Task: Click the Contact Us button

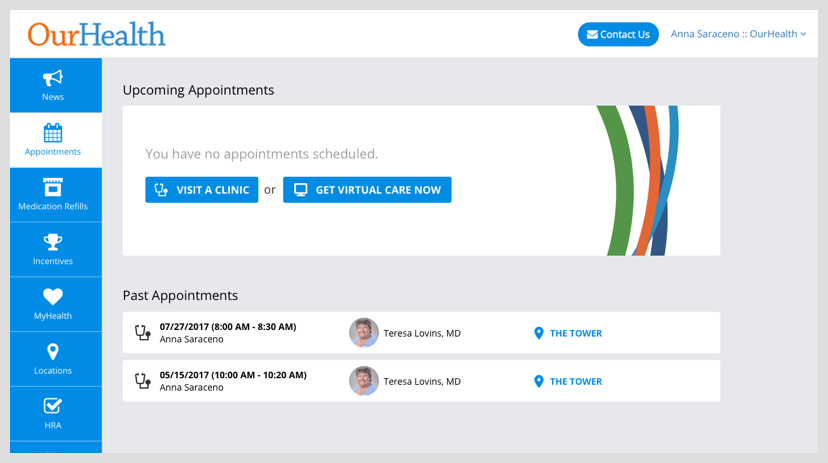Action: (x=618, y=34)
